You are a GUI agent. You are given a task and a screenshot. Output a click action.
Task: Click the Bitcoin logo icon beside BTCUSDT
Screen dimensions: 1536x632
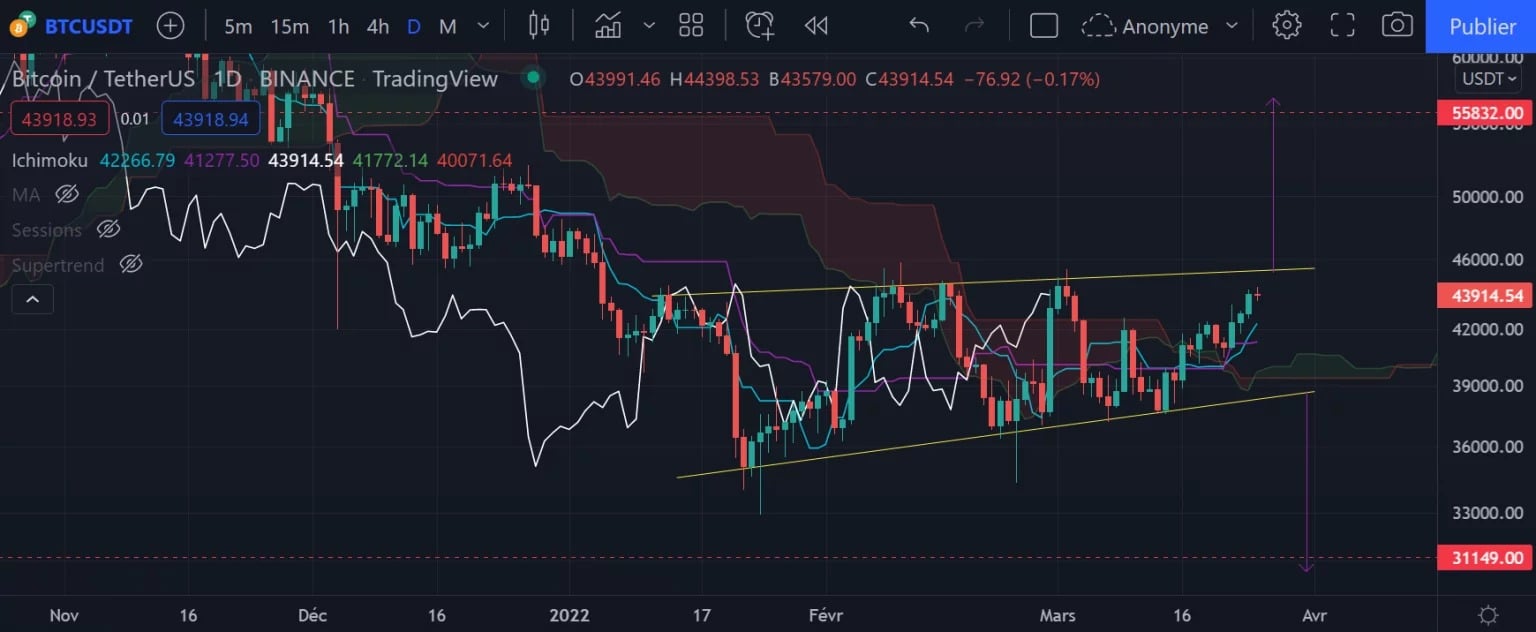[x=23, y=26]
